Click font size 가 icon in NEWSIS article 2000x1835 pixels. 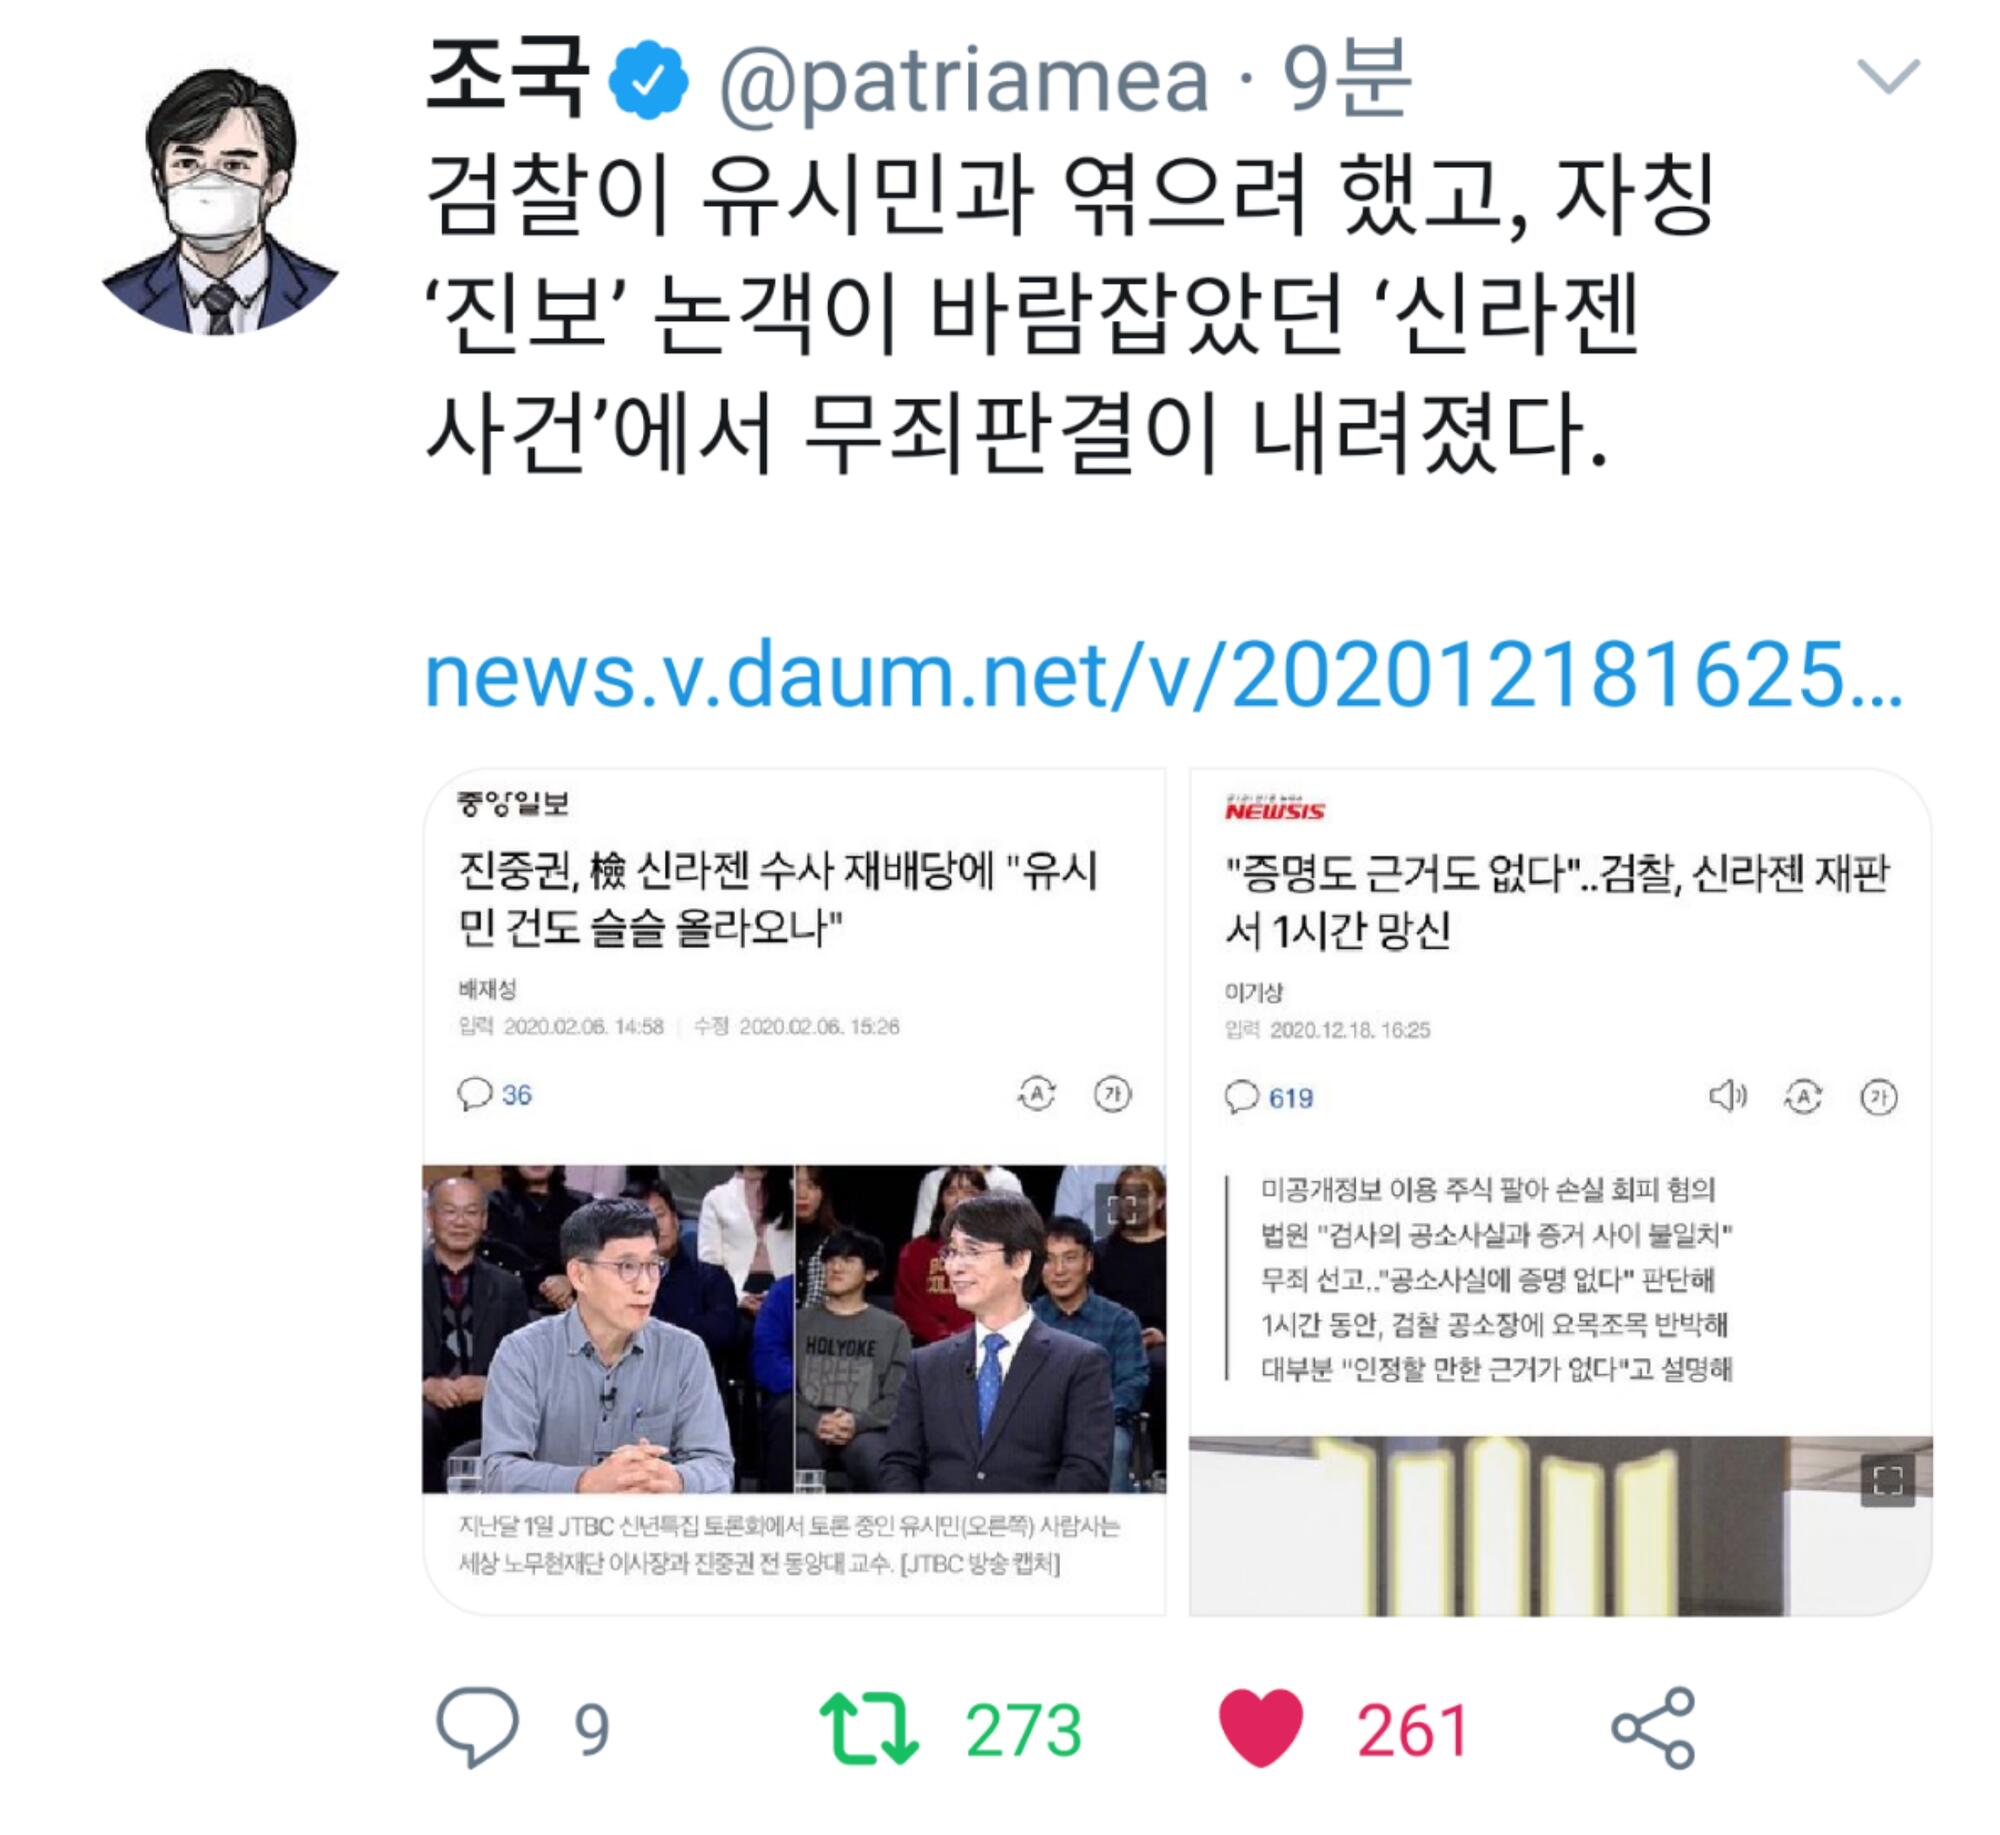click(1879, 1097)
